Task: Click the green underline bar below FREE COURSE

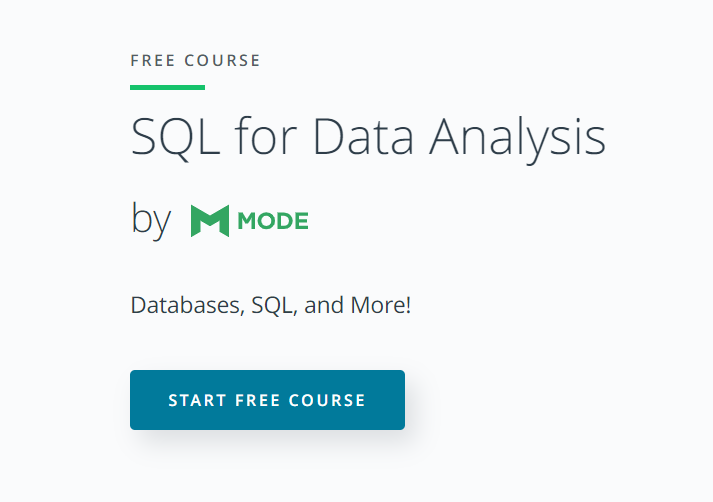Action: pos(167,87)
